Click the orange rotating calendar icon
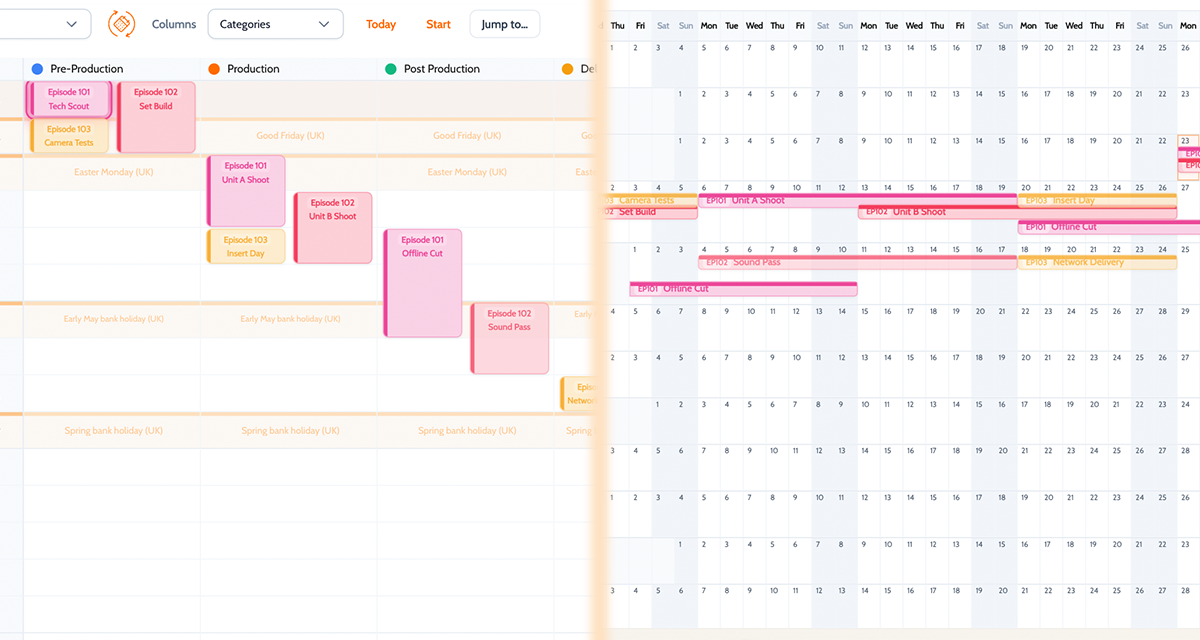This screenshot has height=640, width=1200. tap(121, 24)
